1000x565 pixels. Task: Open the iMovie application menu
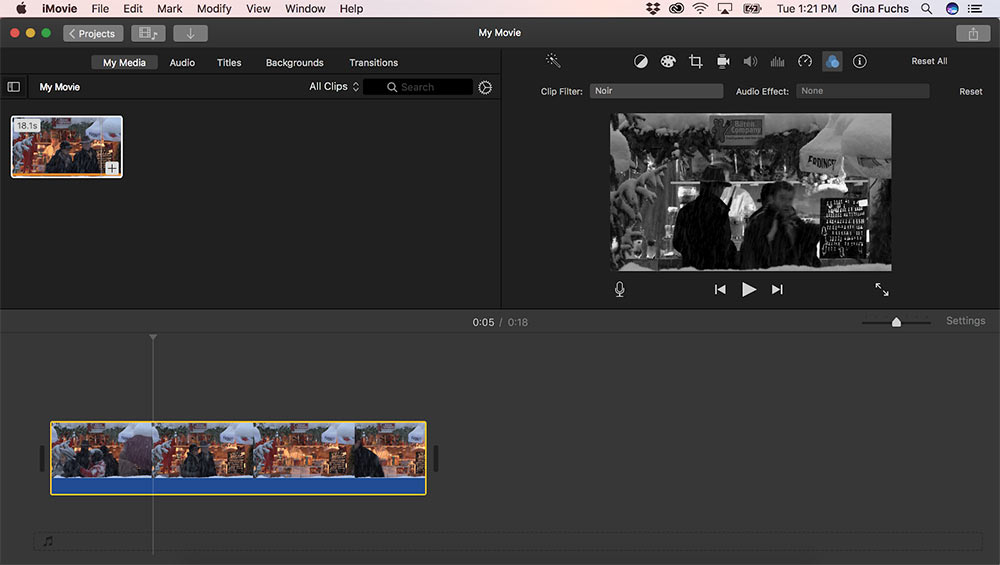pyautogui.click(x=59, y=9)
